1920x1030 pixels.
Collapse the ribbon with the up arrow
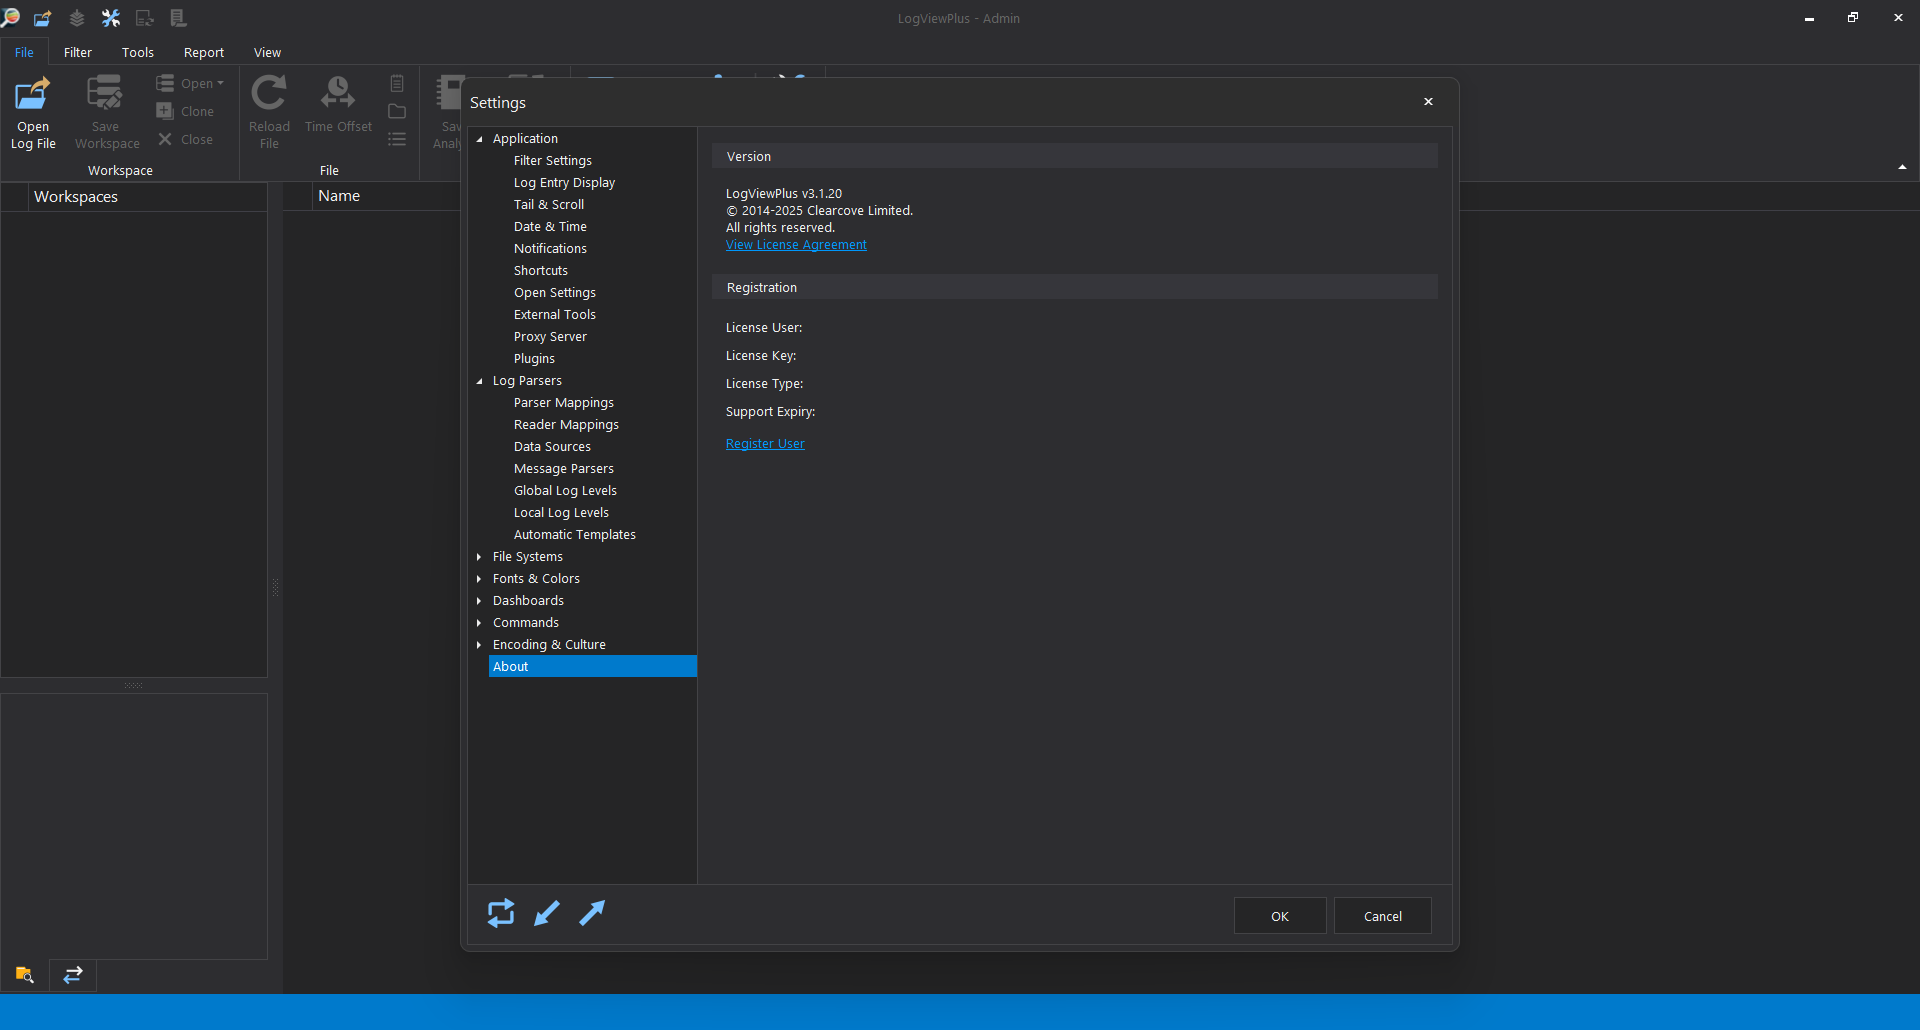point(1902,167)
